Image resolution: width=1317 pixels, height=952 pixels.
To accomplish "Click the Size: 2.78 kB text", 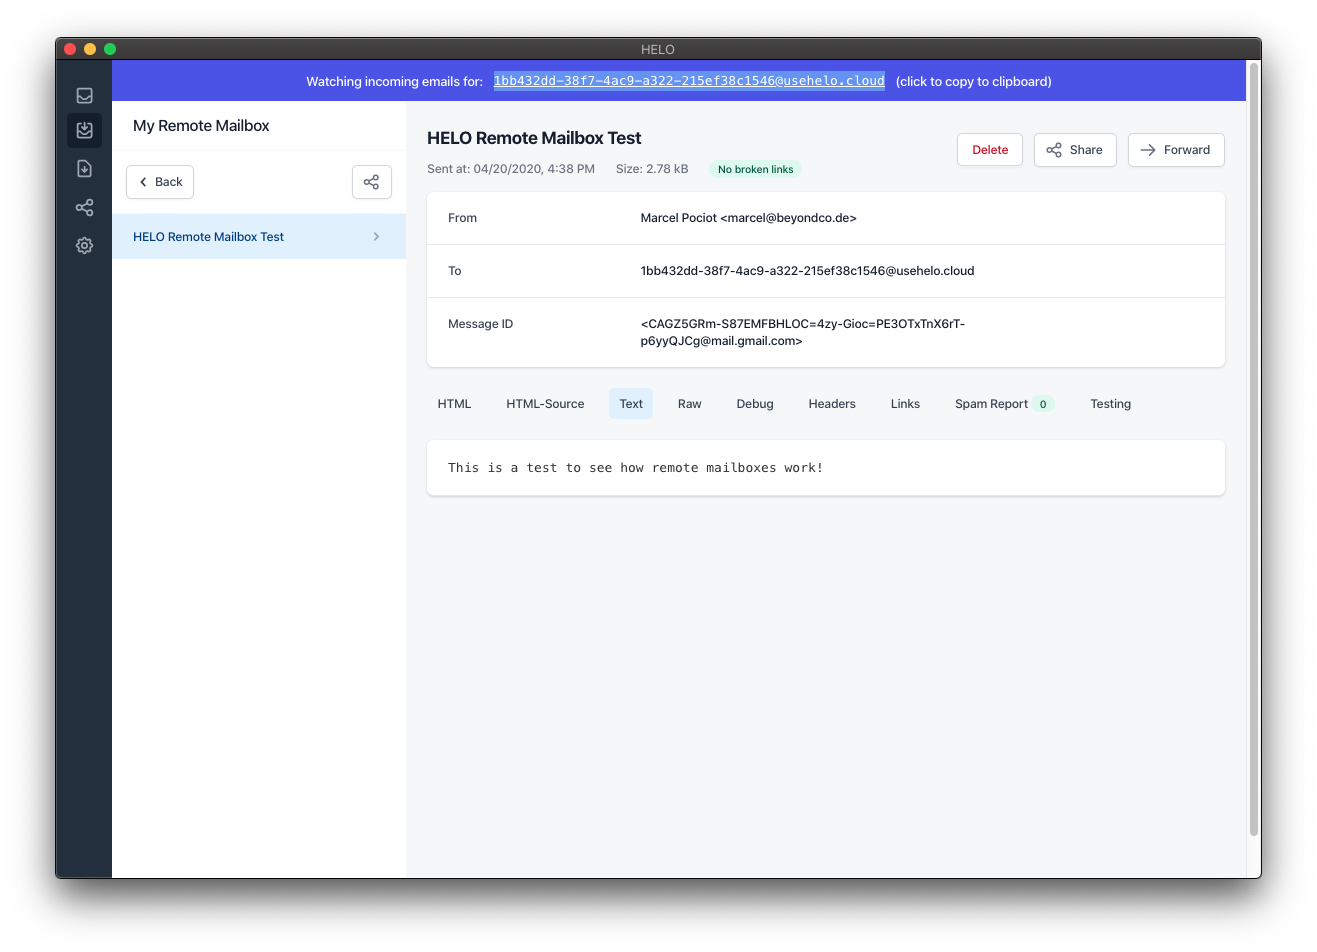I will (652, 169).
